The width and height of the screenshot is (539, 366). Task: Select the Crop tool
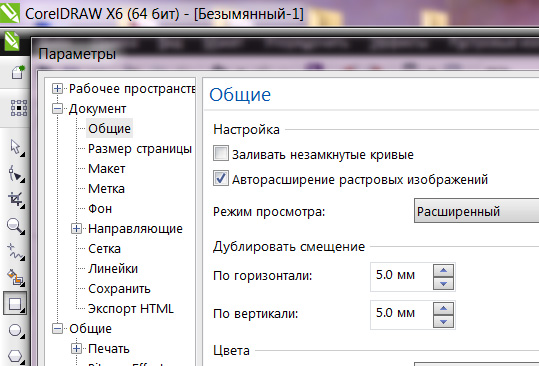pyautogui.click(x=16, y=199)
